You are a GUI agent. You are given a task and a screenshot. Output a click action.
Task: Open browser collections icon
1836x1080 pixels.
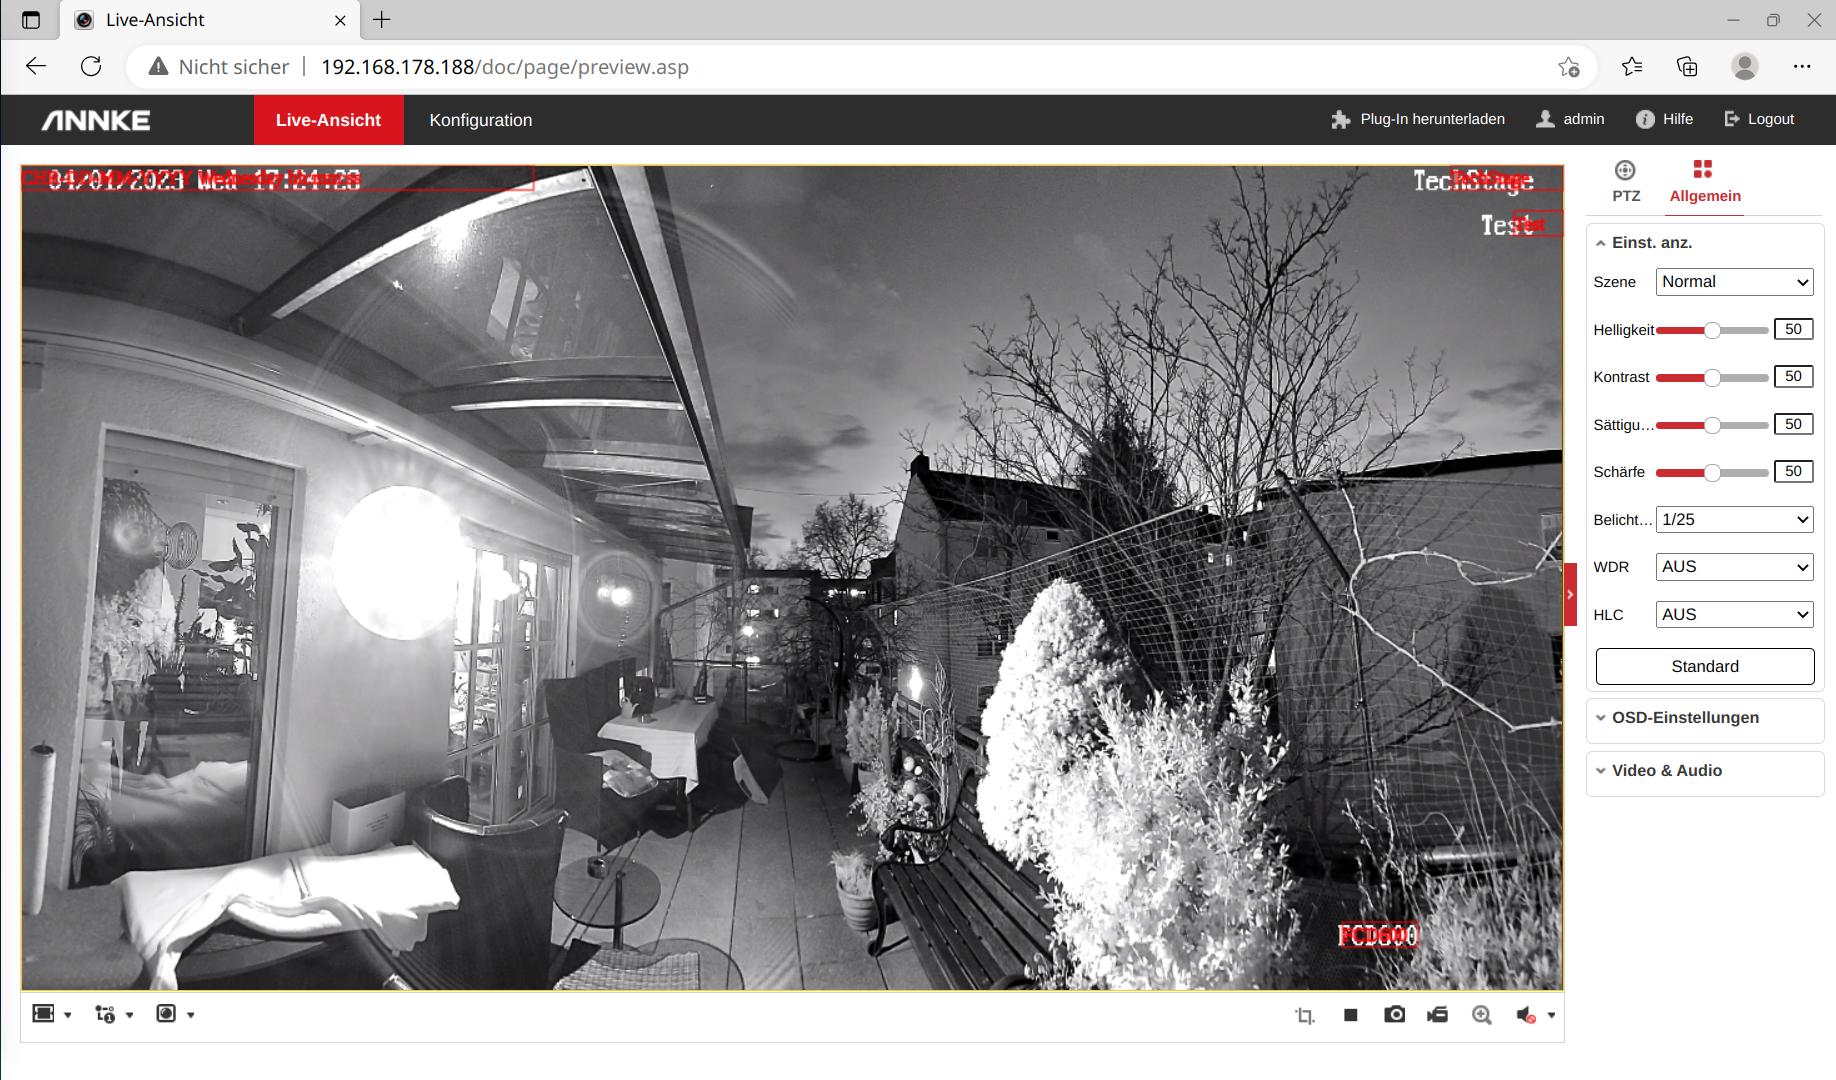click(1687, 67)
